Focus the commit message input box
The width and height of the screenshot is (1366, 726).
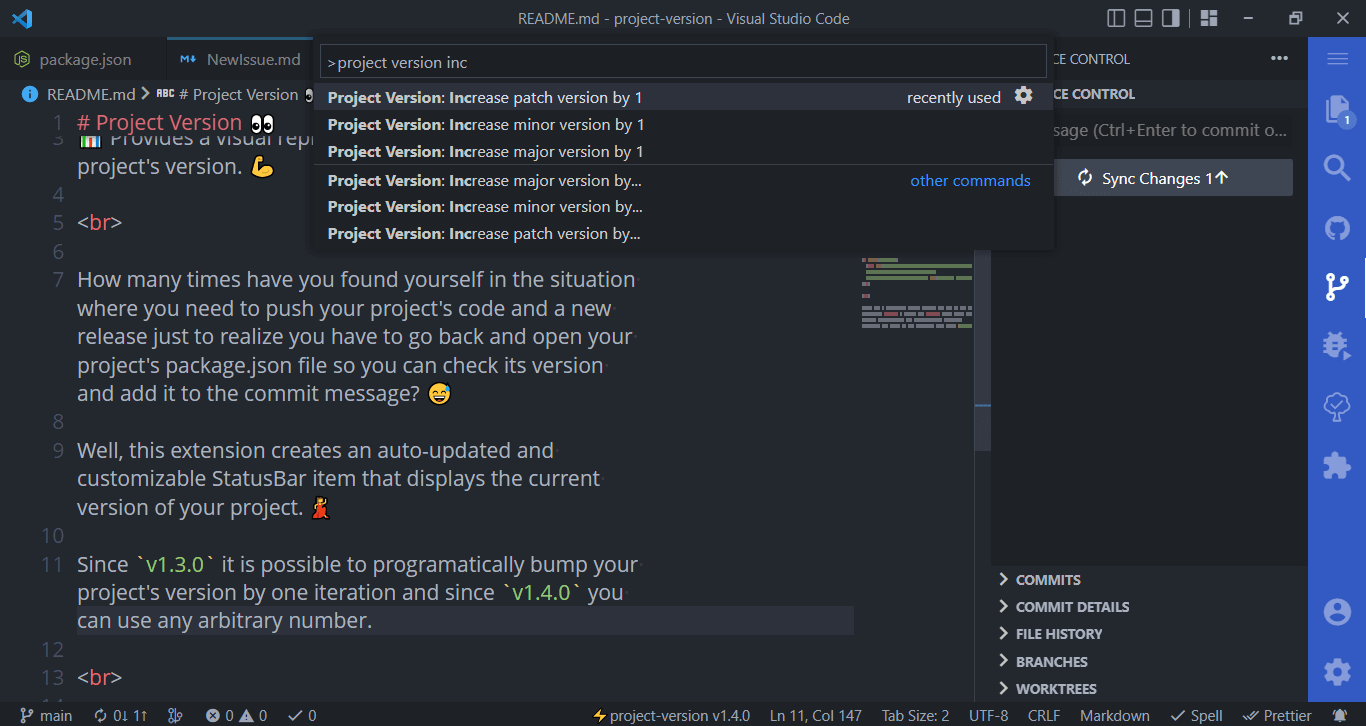[1172, 130]
